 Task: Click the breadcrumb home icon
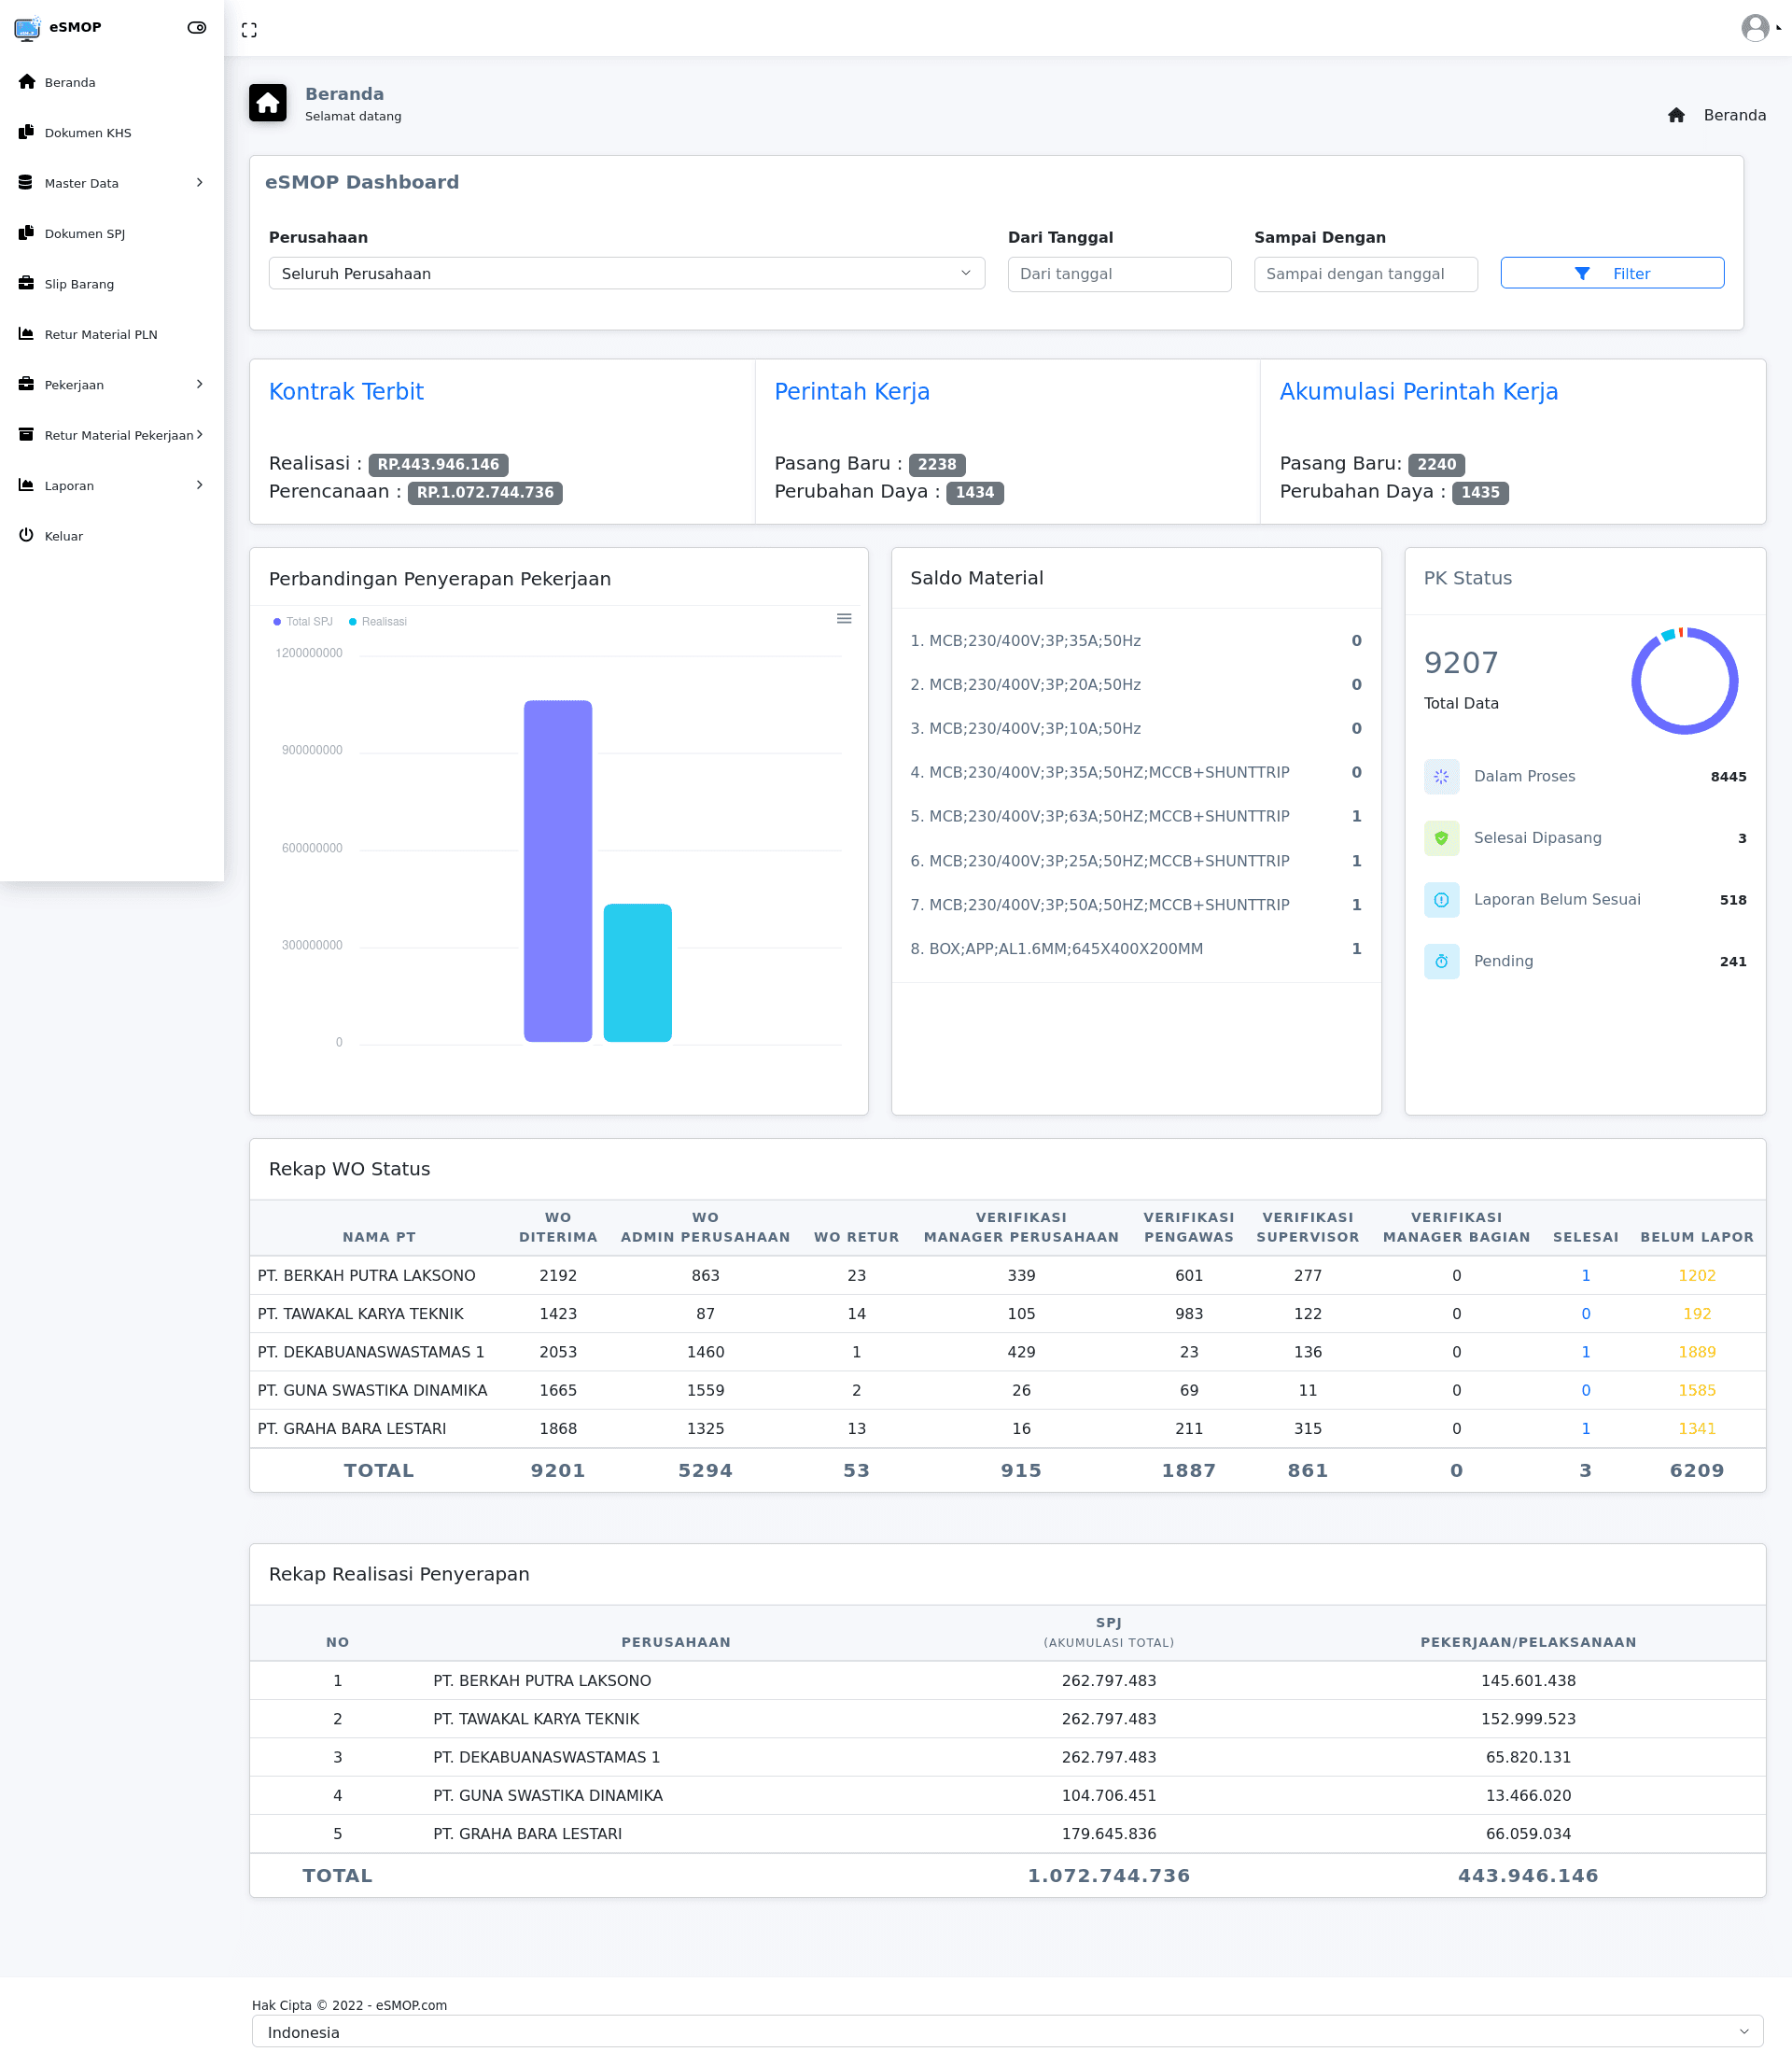click(1677, 115)
